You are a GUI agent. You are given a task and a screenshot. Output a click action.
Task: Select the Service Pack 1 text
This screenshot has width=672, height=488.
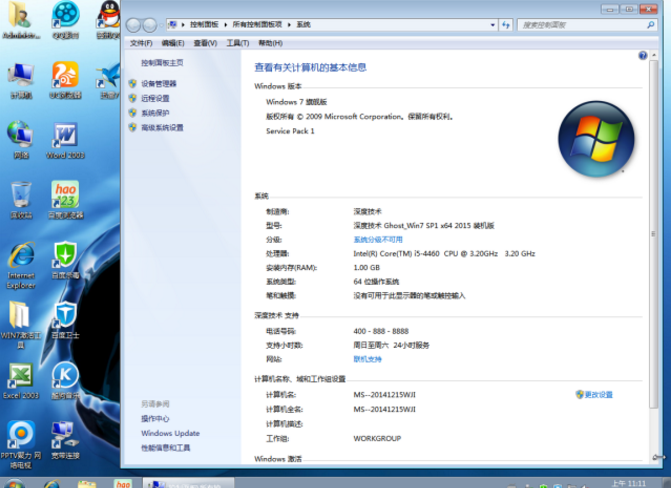[290, 131]
